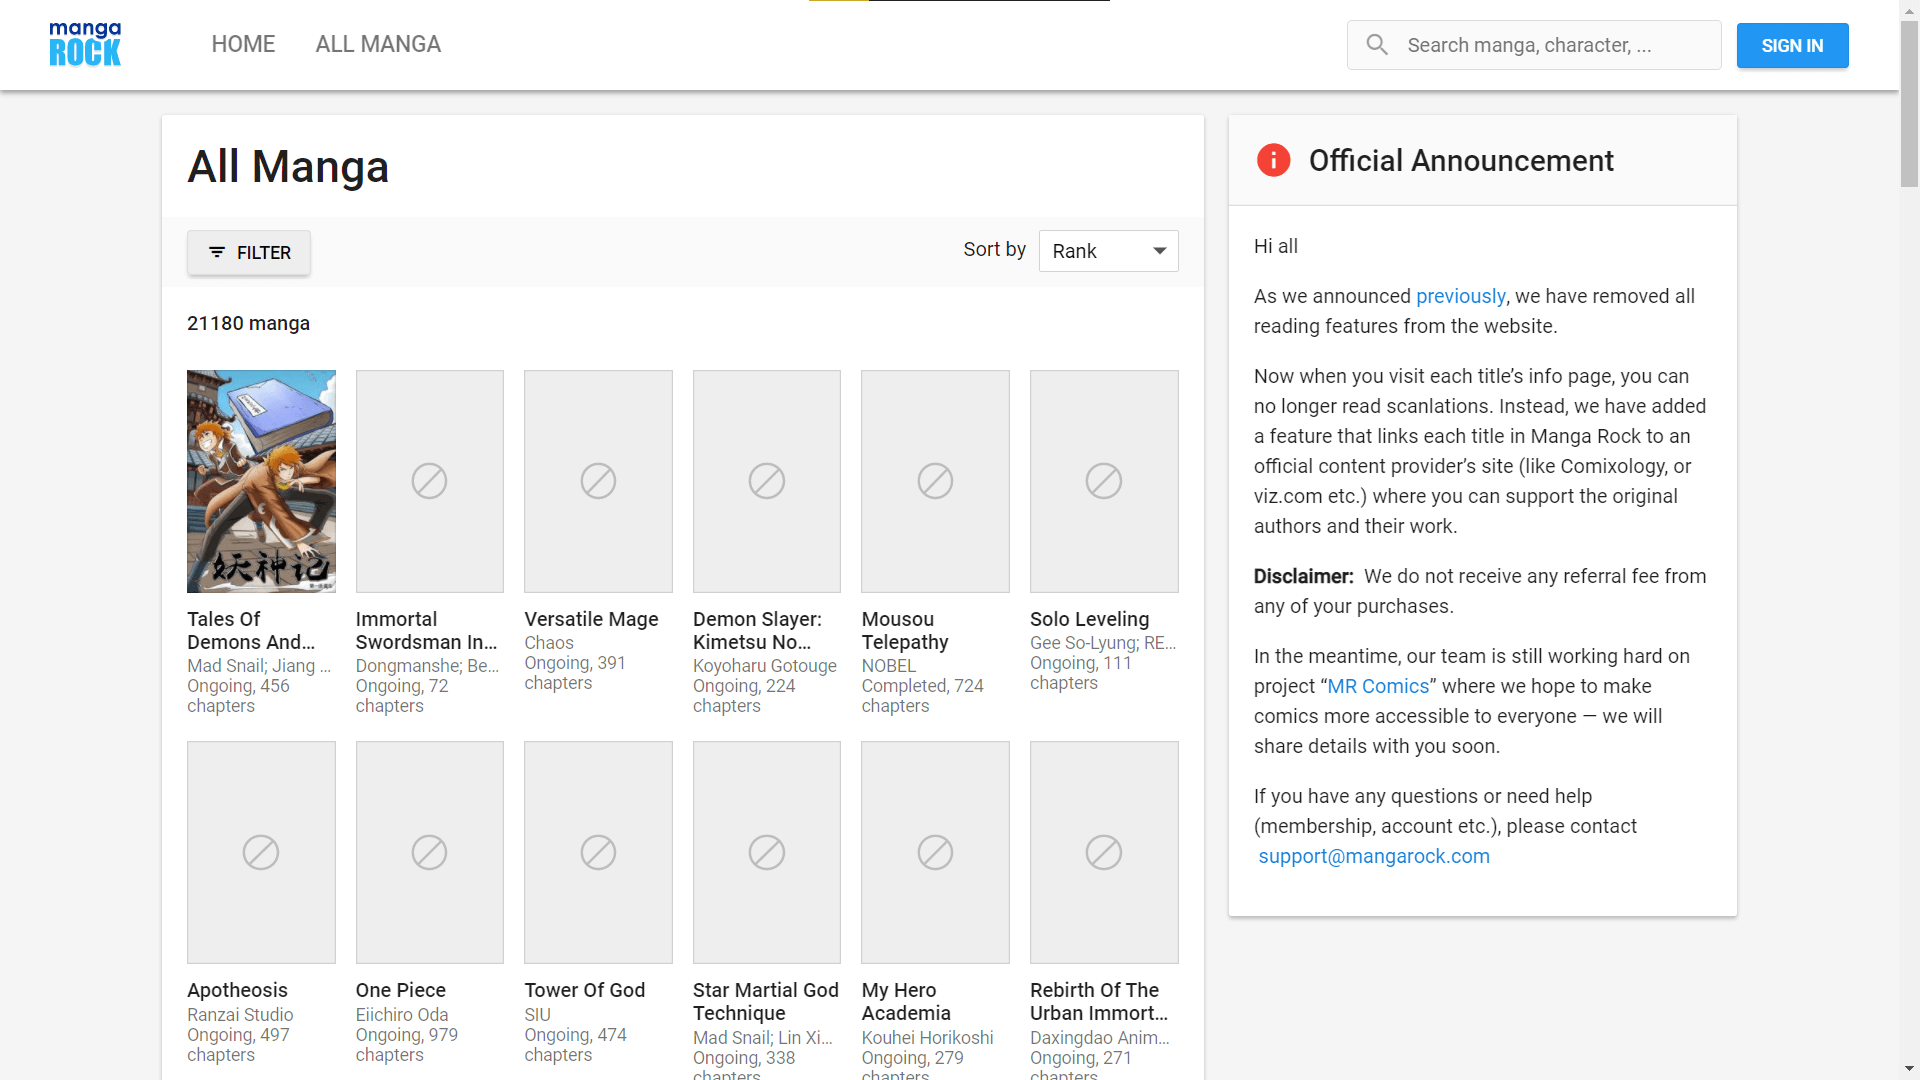Click author name Eiichiro Oda
Image resolution: width=1920 pixels, height=1080 pixels.
tap(402, 1015)
